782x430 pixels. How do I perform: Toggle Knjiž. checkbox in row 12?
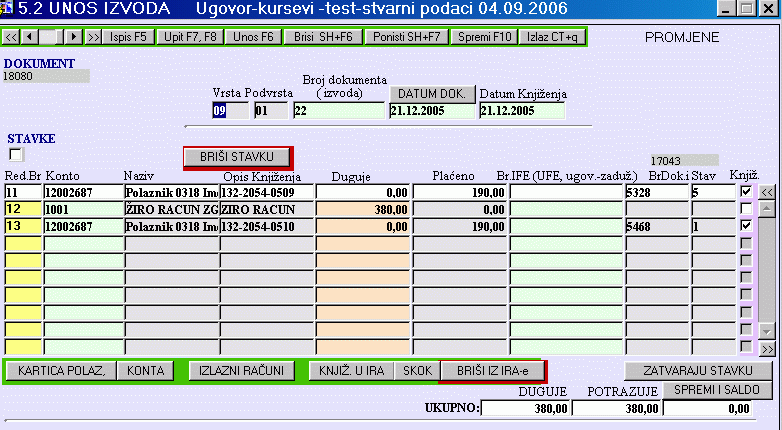pos(746,209)
